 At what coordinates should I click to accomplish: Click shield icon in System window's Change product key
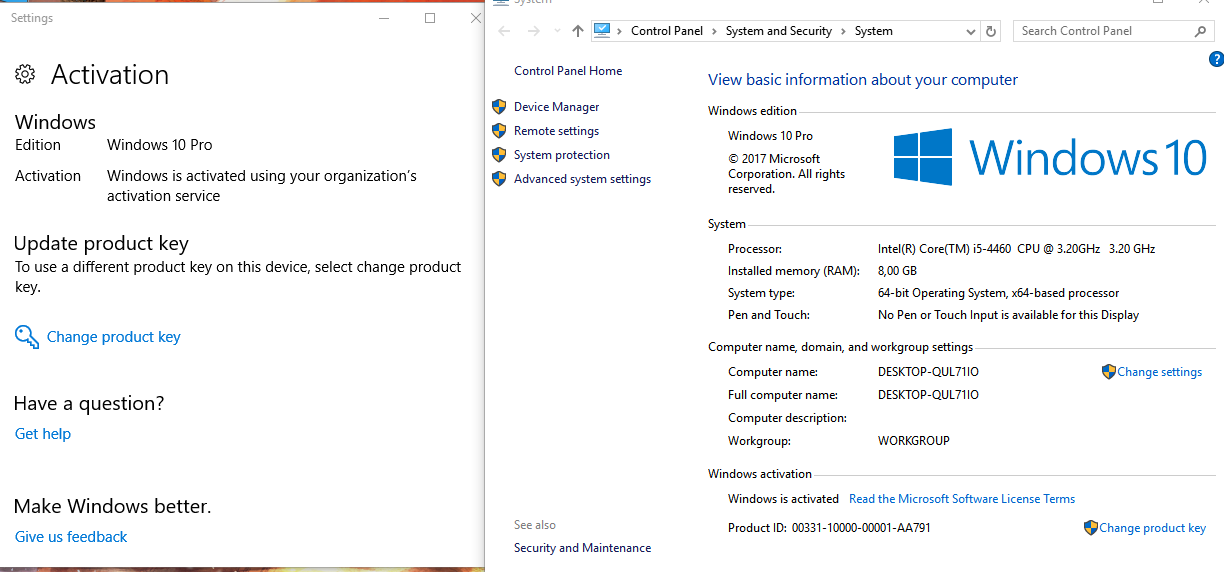click(x=1091, y=527)
